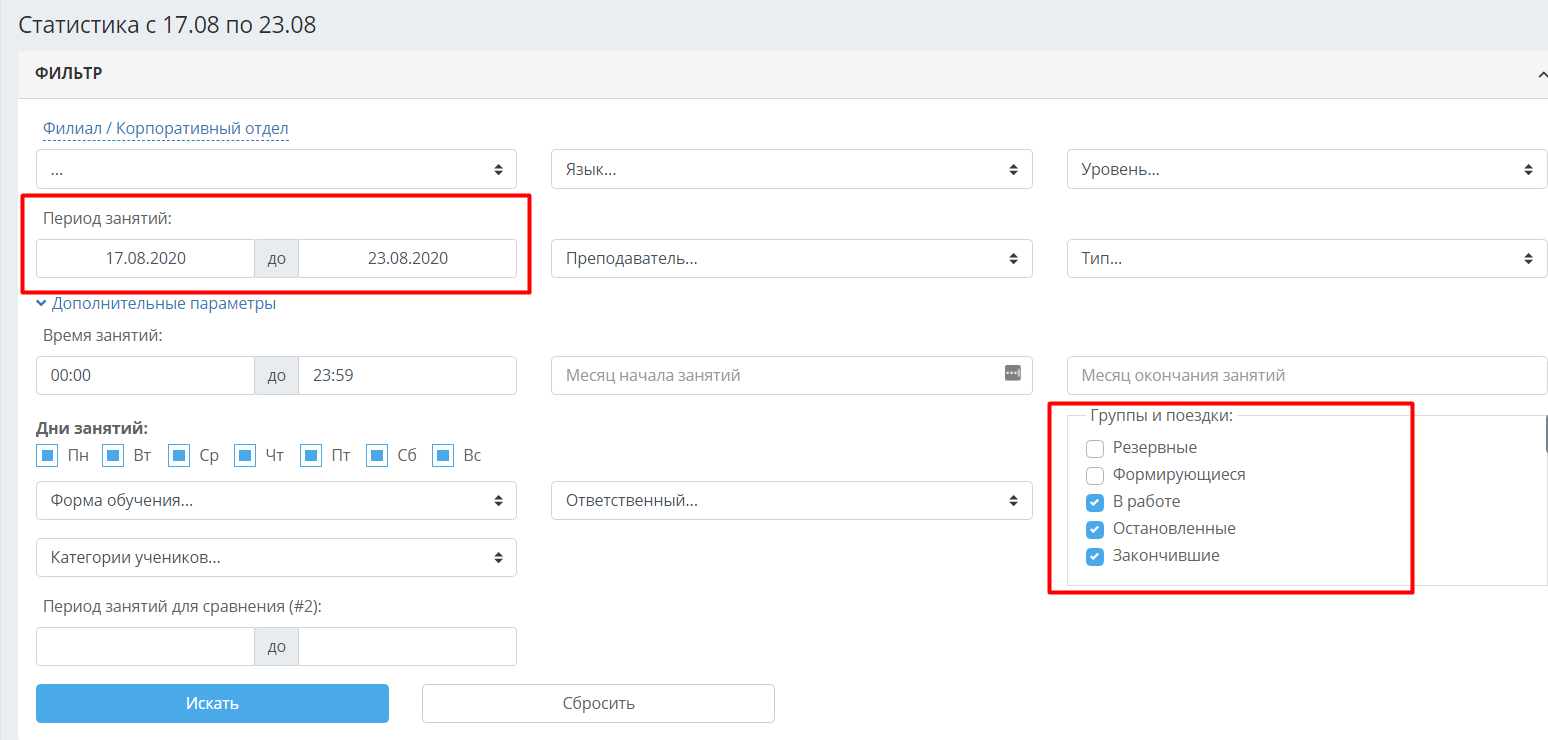Image resolution: width=1548 pixels, height=740 pixels.
Task: Collapse Дополнительные параметры section
Action: pyautogui.click(x=156, y=303)
